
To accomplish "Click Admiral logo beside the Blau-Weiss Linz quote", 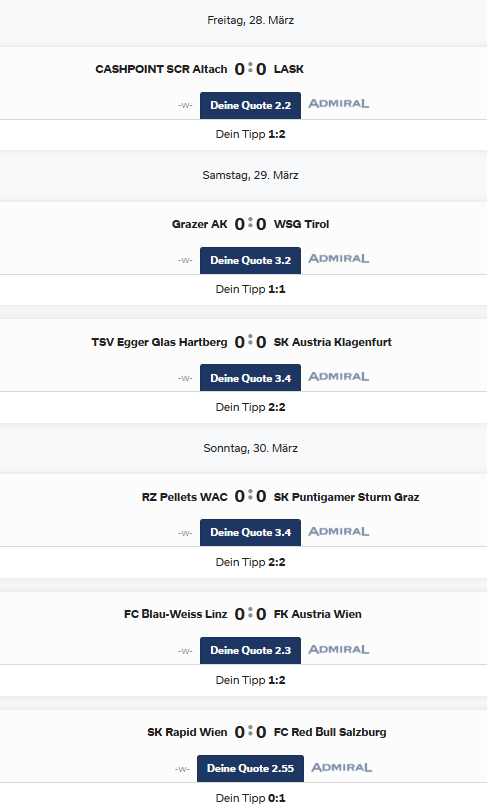I will 339,649.
